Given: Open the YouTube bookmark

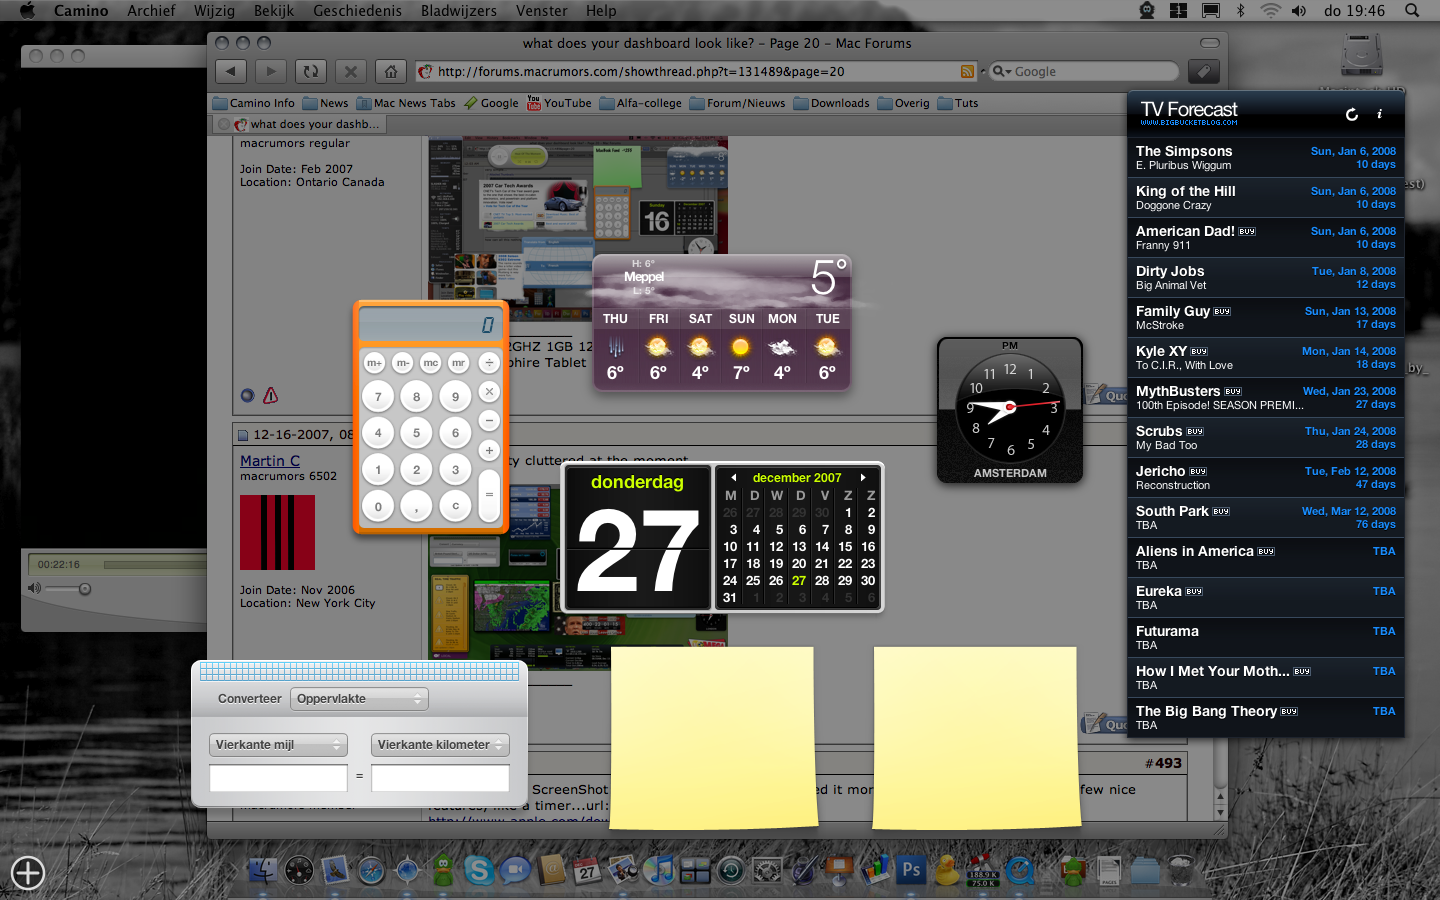Looking at the screenshot, I should (559, 103).
